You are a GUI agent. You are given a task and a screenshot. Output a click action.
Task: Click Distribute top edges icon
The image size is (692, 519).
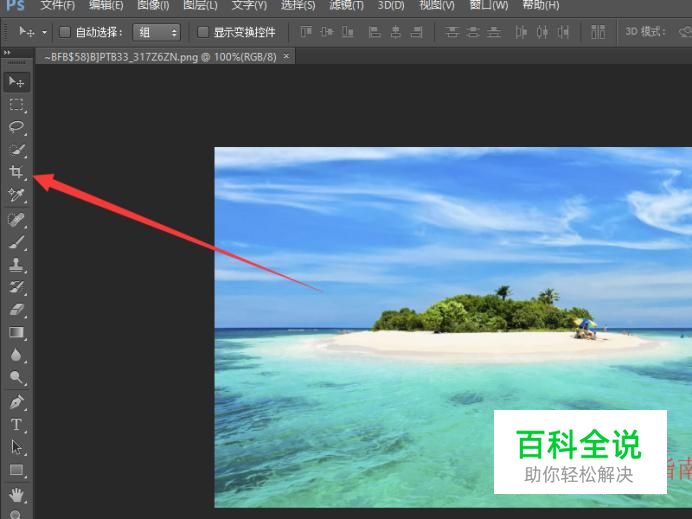point(451,32)
